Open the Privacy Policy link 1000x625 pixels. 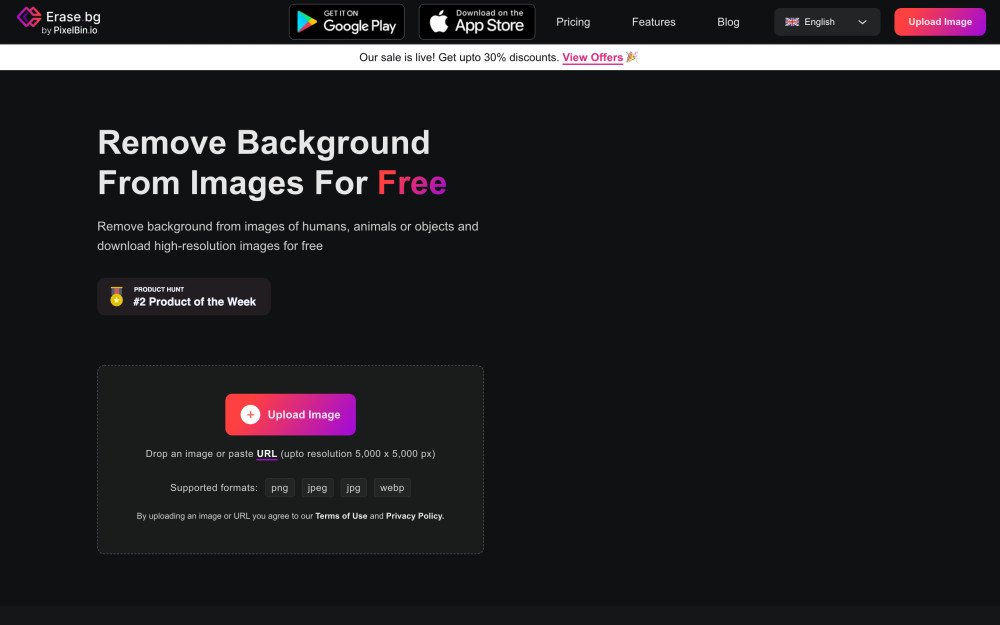click(415, 516)
